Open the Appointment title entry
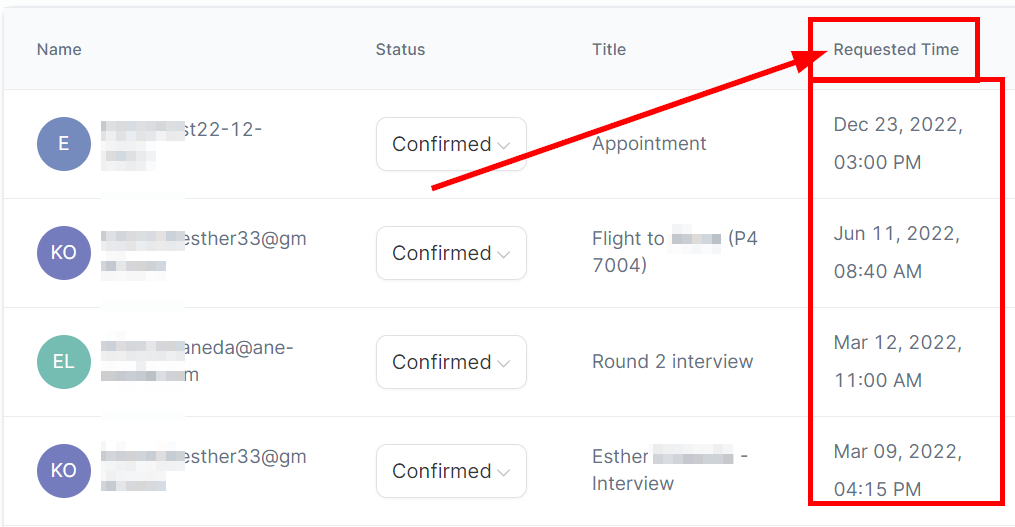Screen dimensions: 1015x527 (649, 144)
